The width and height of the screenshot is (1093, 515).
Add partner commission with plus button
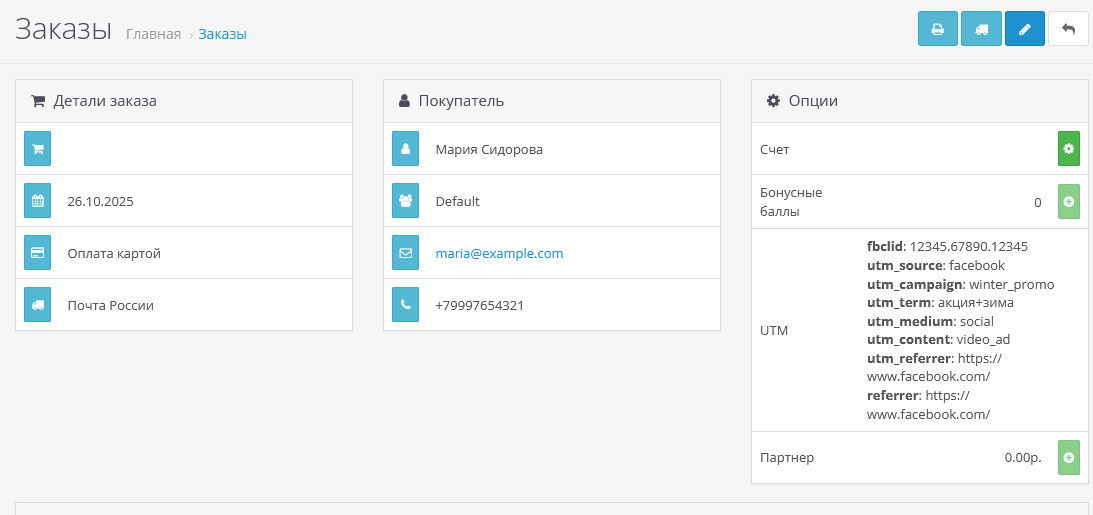[x=1068, y=457]
